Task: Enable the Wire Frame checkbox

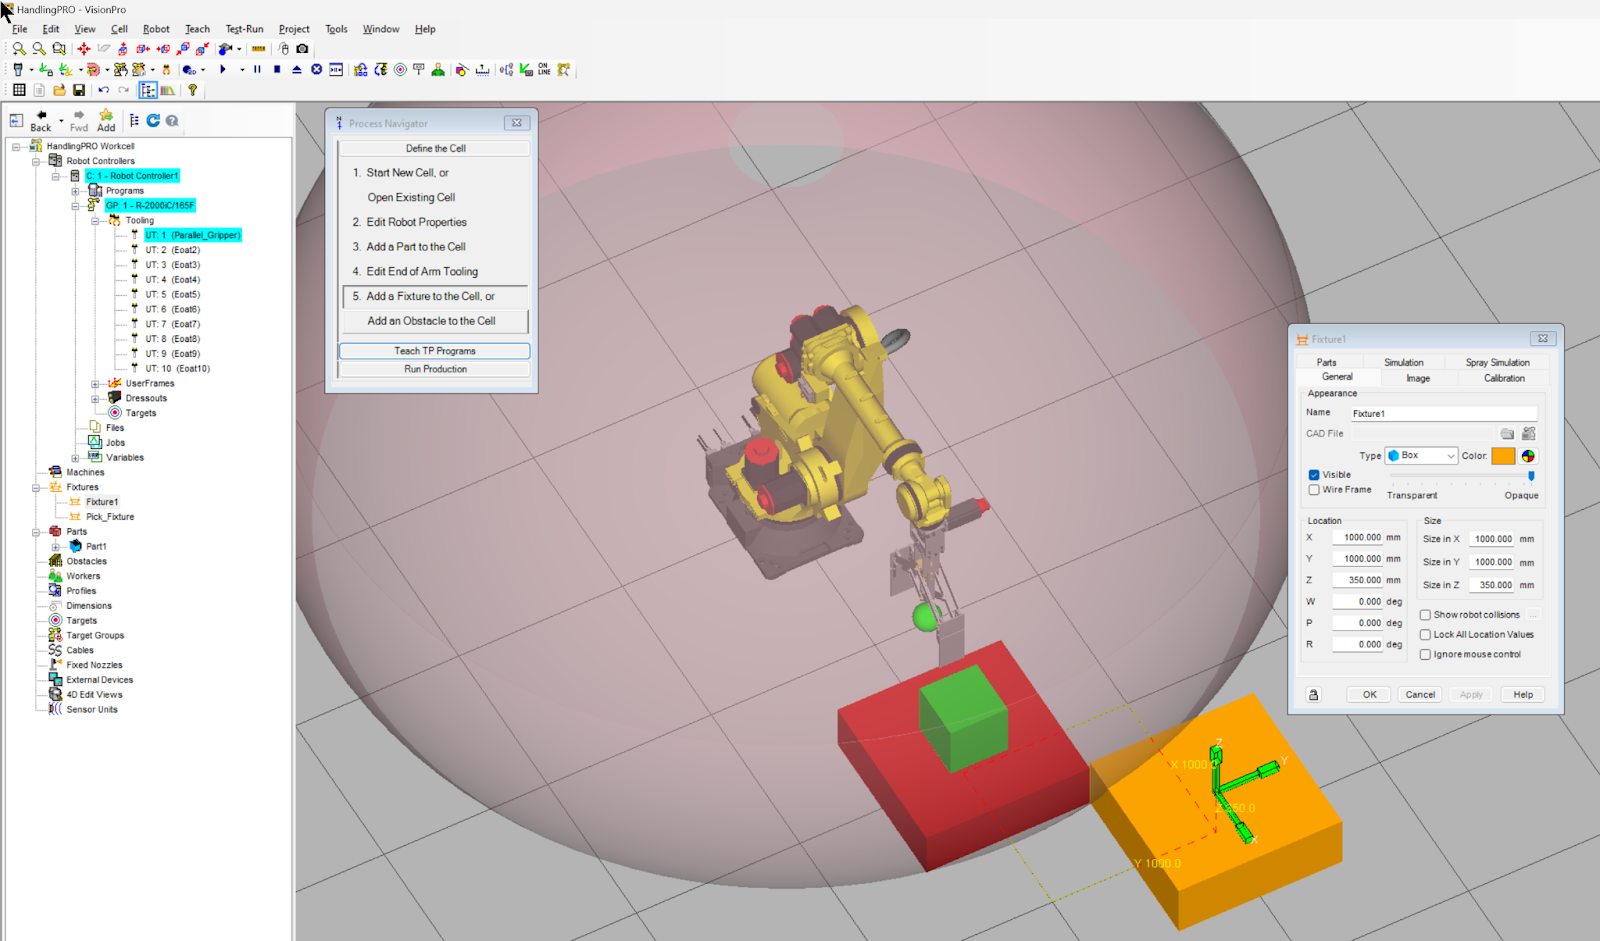Action: click(x=1314, y=490)
